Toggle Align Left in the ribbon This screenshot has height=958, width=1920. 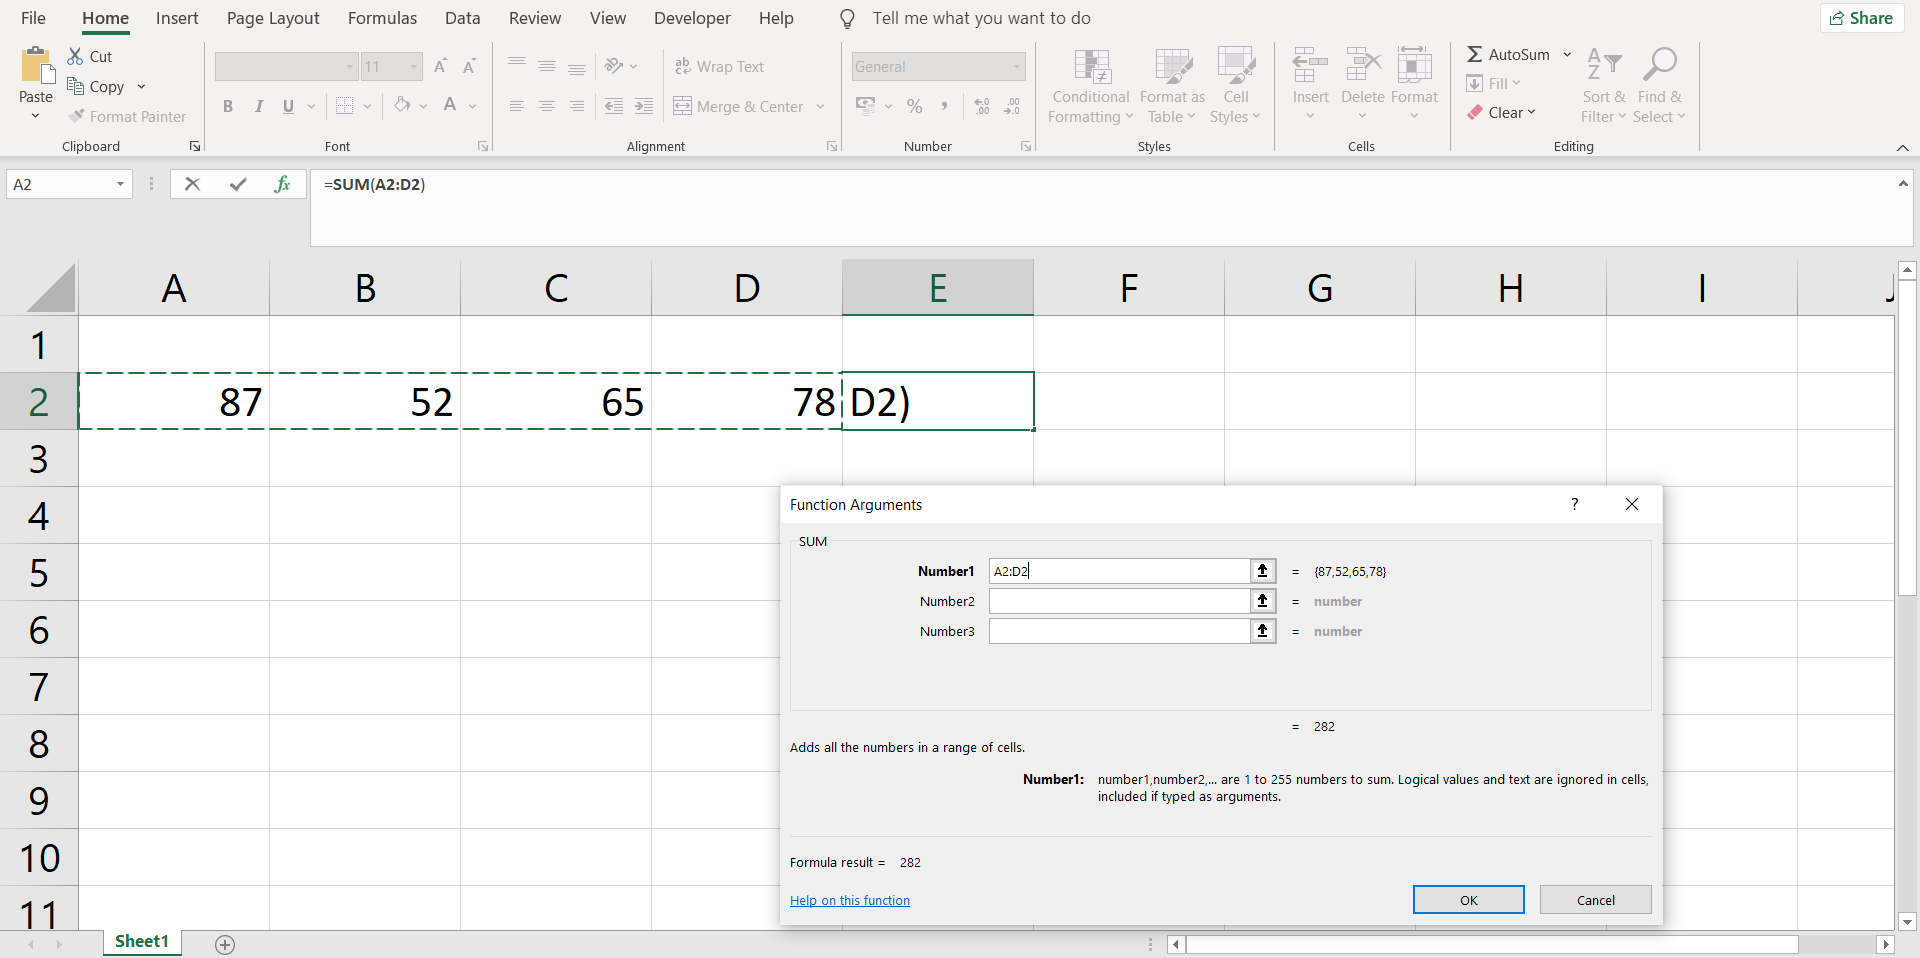(516, 106)
